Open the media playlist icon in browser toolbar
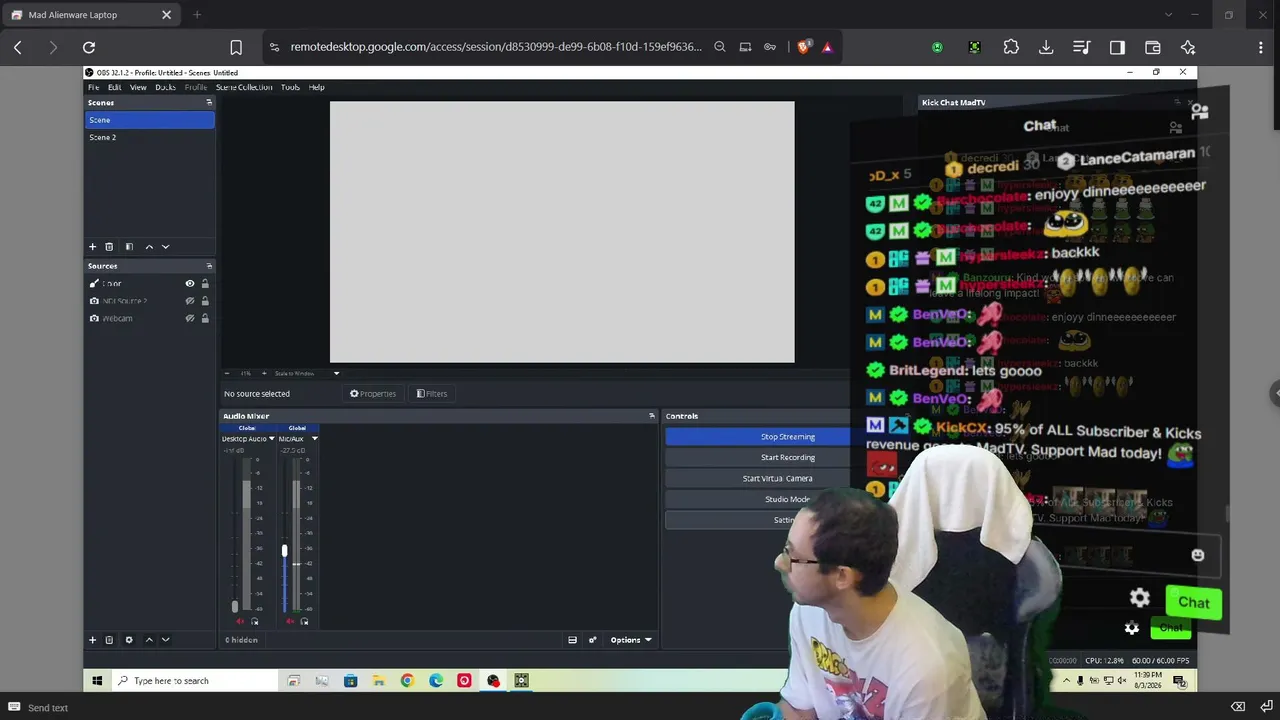Image resolution: width=1280 pixels, height=720 pixels. coord(1081,47)
